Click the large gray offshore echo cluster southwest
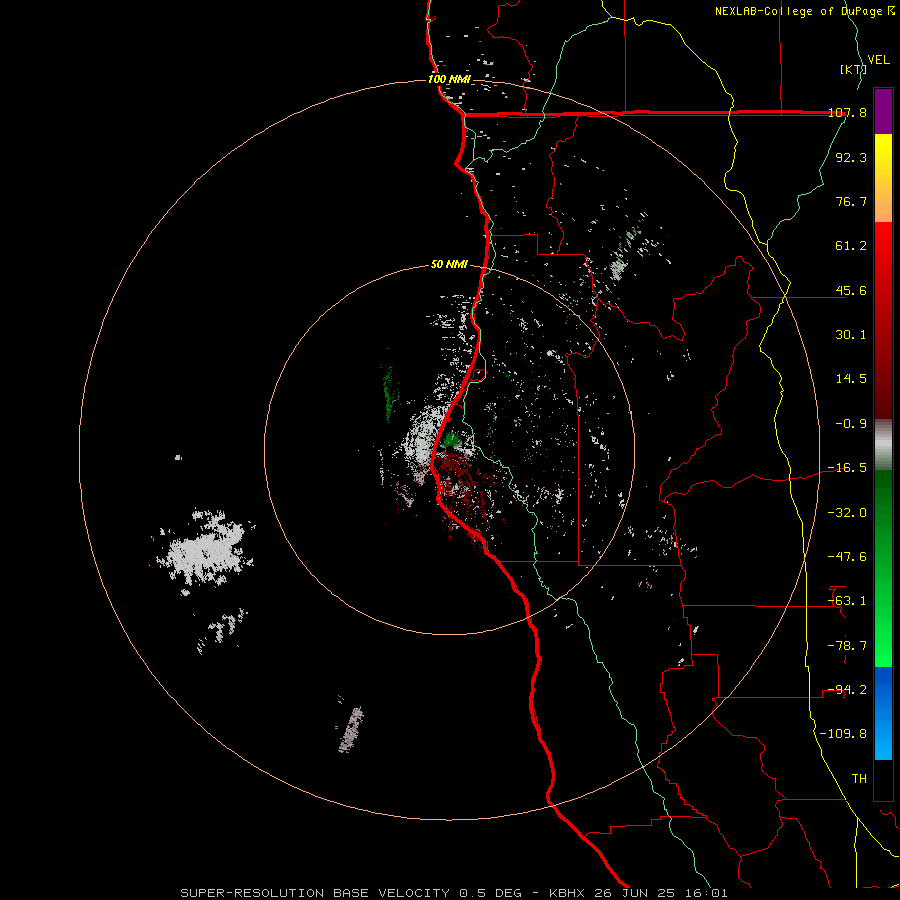 click(203, 550)
